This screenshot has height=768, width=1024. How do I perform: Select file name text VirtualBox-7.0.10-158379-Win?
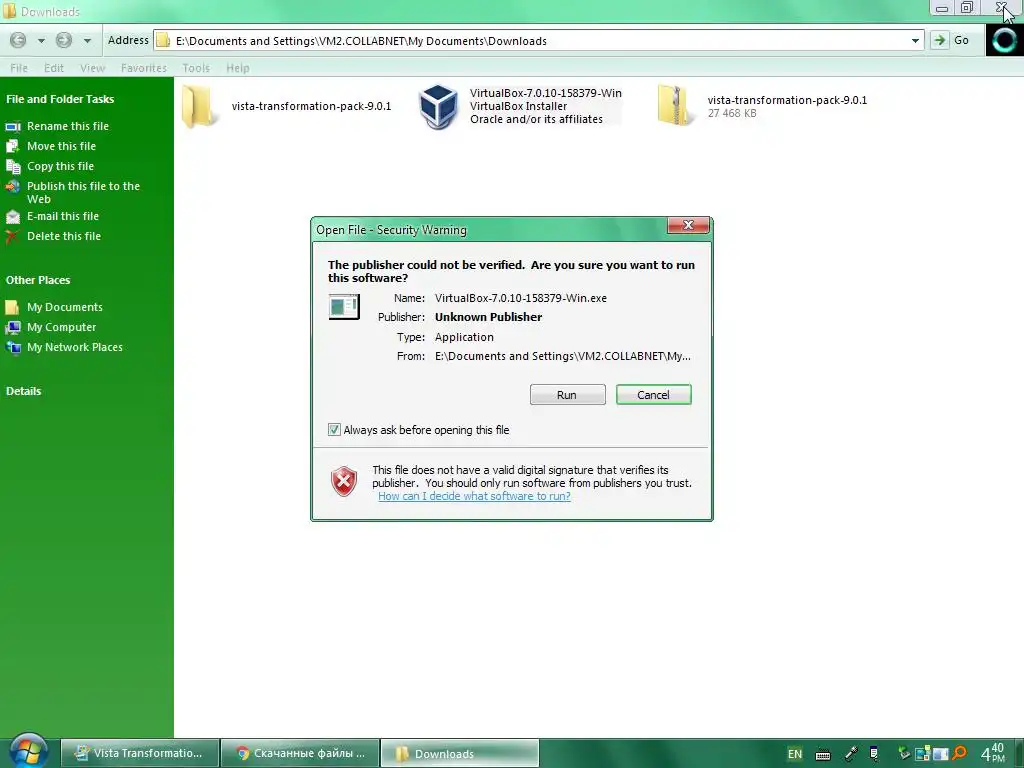pyautogui.click(x=545, y=93)
